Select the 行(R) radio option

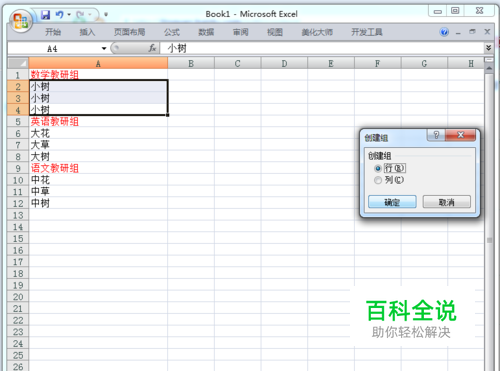tap(378, 168)
